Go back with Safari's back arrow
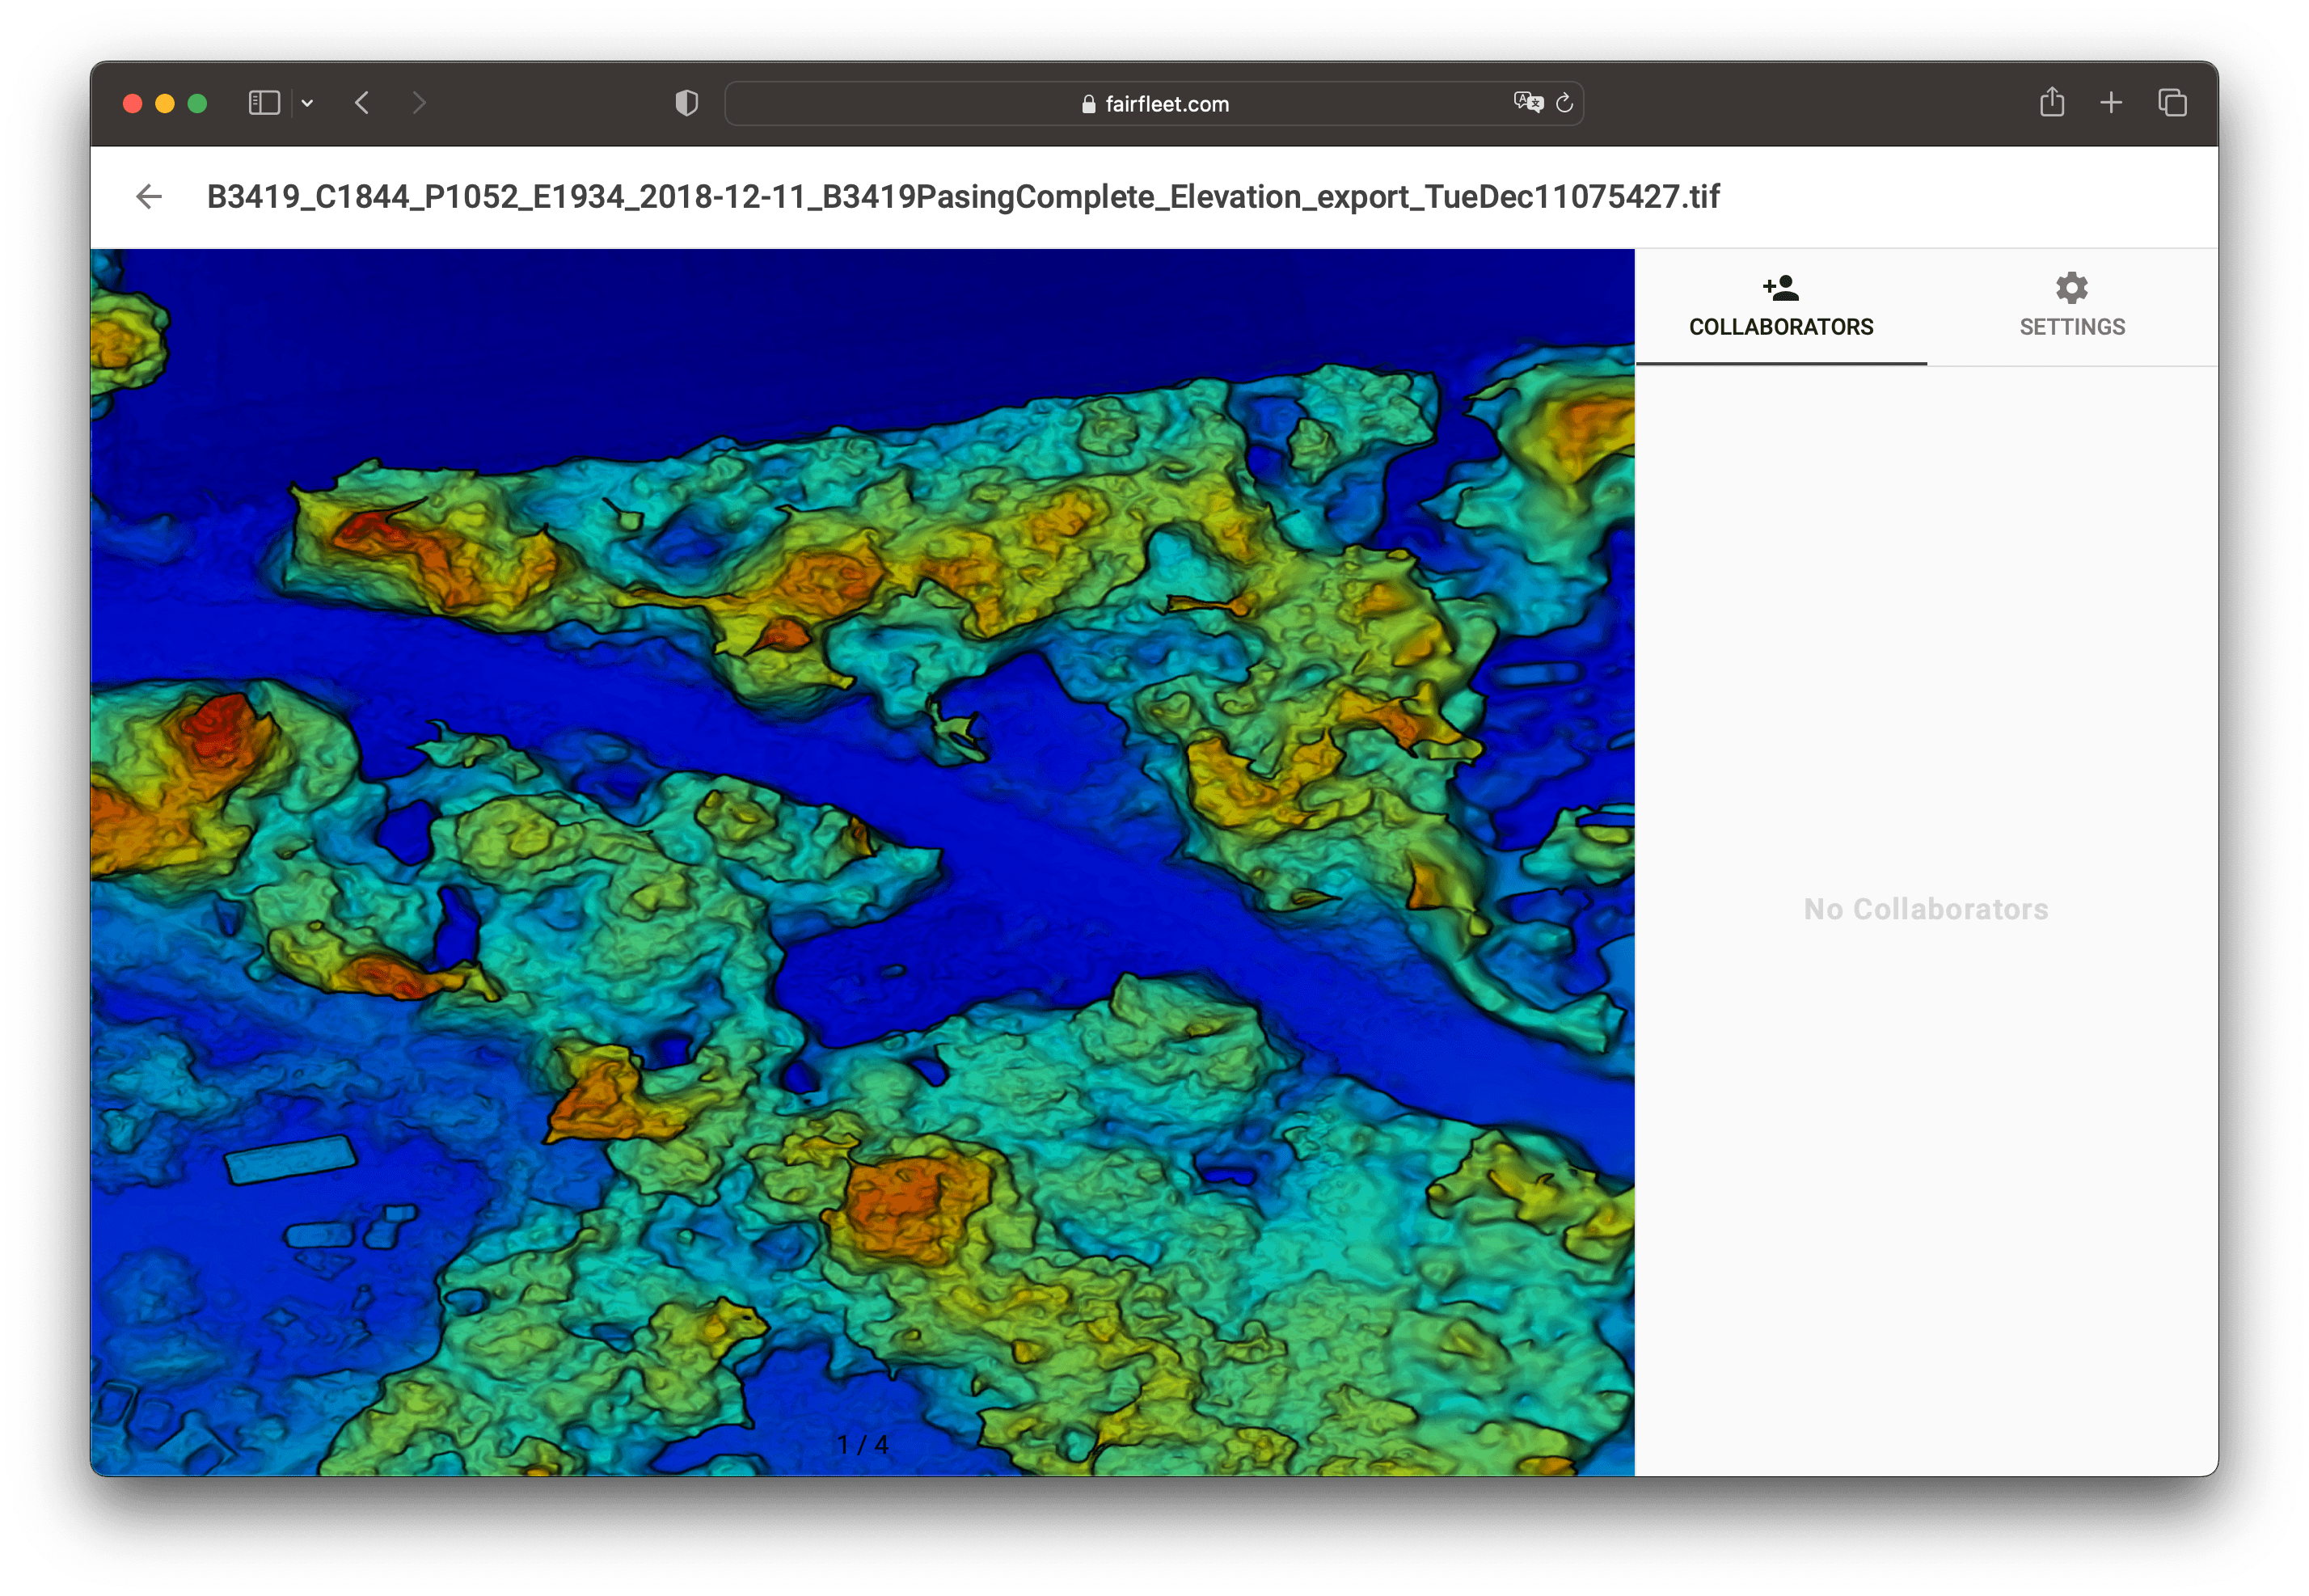This screenshot has width=2309, height=1596. [362, 103]
